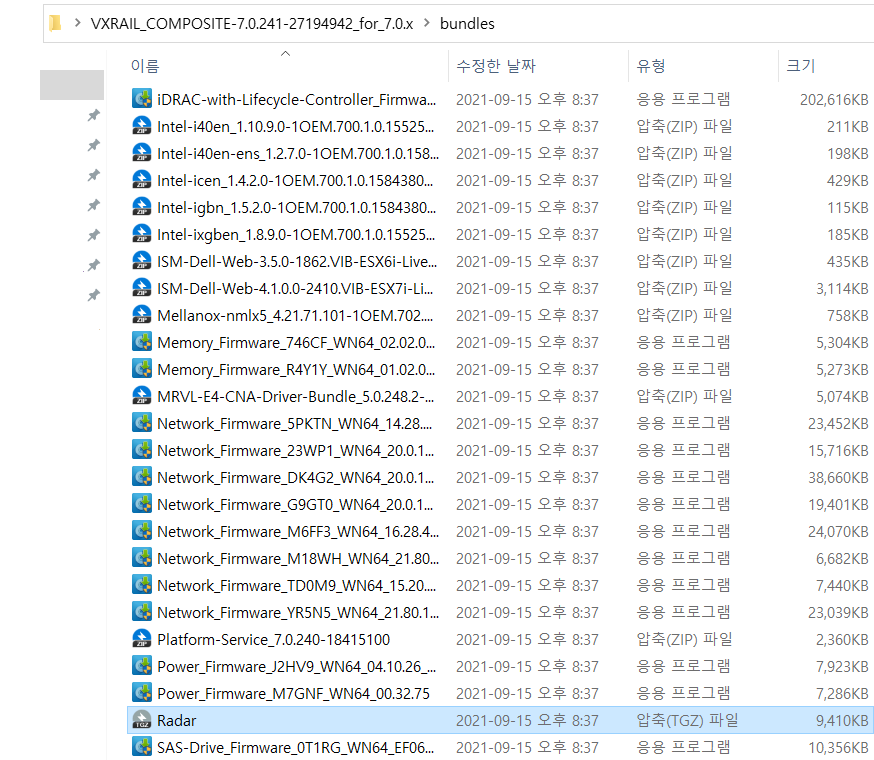Click the 202,616KB size value
The image size is (874, 760).
coord(834,99)
